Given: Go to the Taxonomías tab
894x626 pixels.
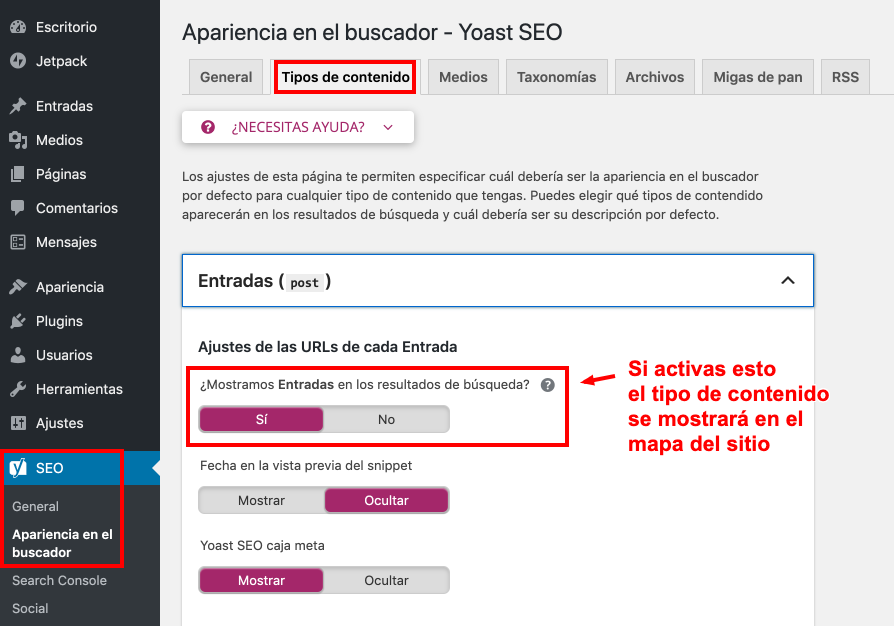Looking at the screenshot, I should tap(556, 77).
